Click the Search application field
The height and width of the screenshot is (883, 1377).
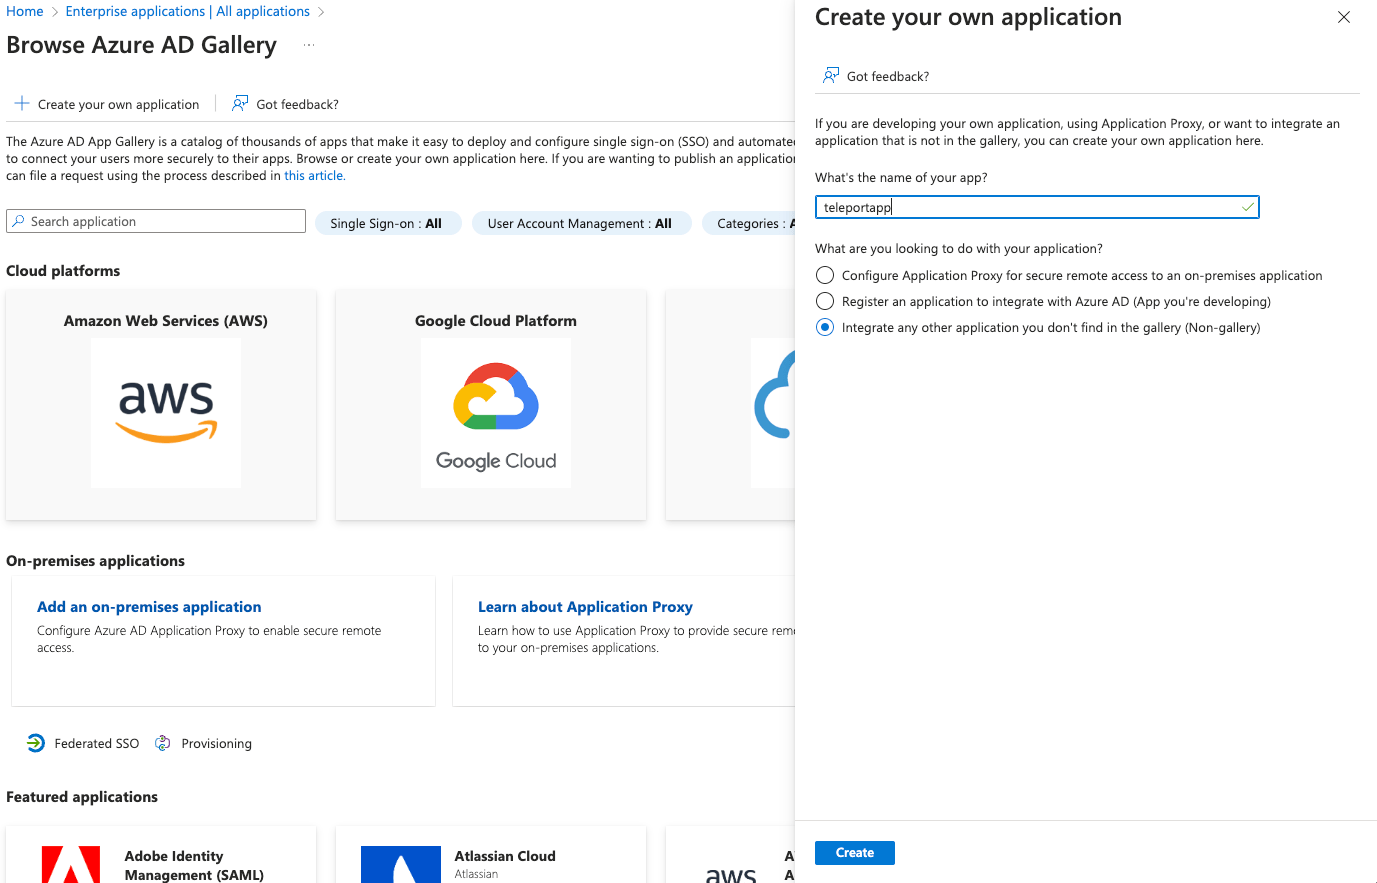pyautogui.click(x=155, y=221)
